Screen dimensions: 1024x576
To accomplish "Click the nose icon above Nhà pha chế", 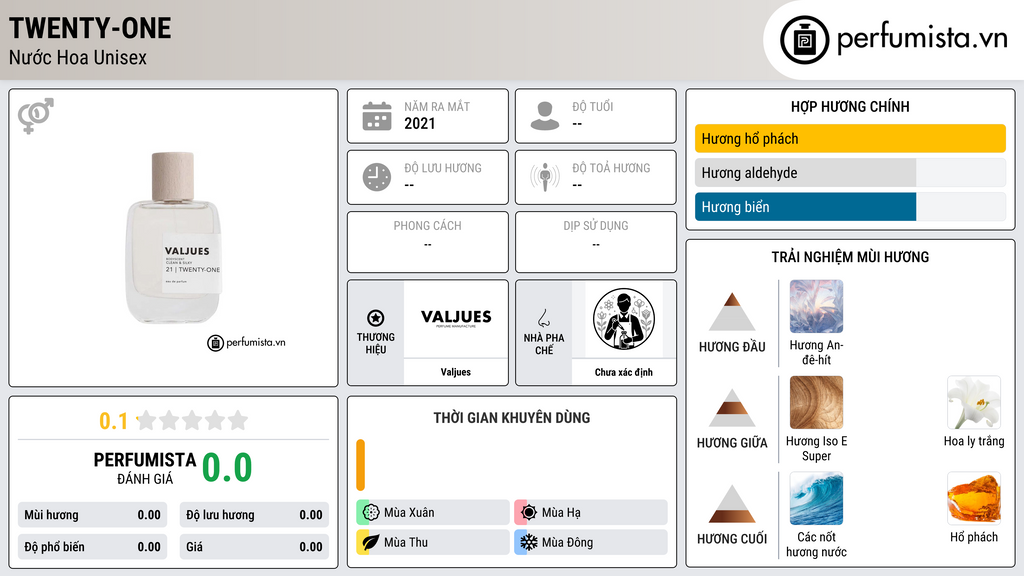I will pyautogui.click(x=543, y=318).
